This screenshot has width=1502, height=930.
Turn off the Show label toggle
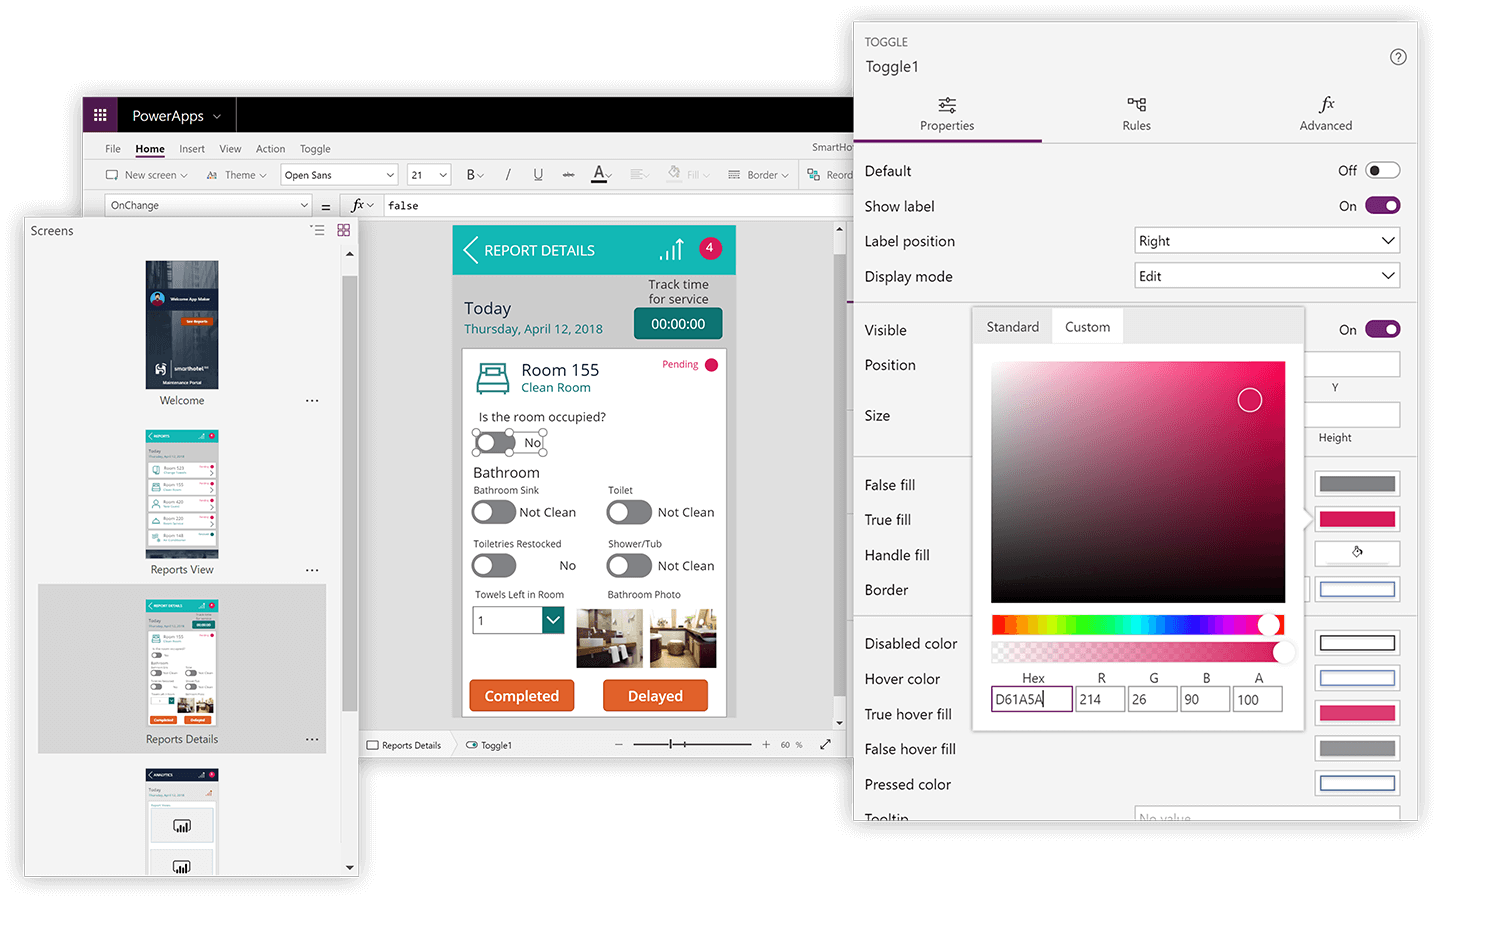[x=1382, y=206]
